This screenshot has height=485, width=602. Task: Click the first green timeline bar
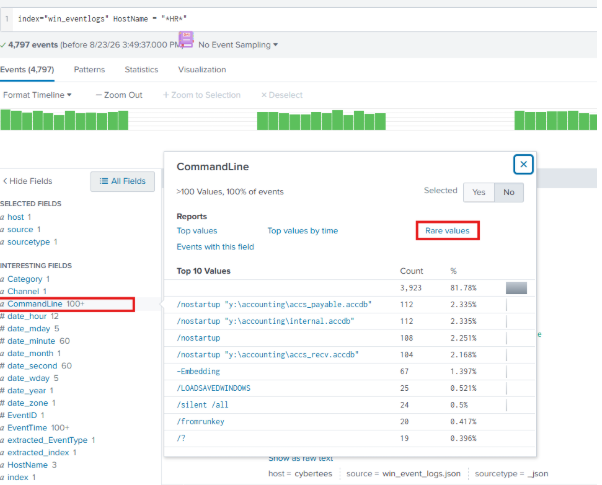click(5, 120)
